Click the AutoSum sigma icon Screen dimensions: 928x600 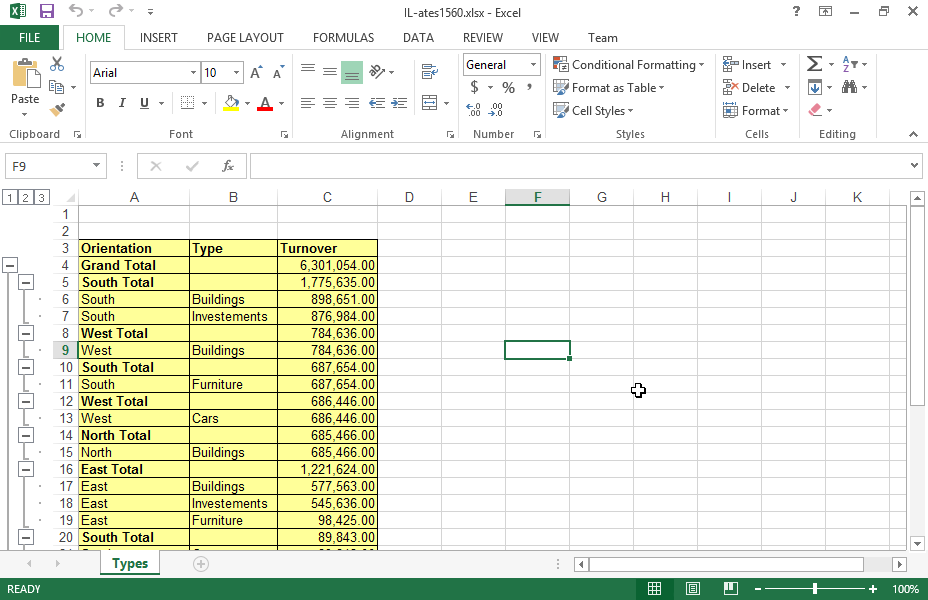point(814,65)
